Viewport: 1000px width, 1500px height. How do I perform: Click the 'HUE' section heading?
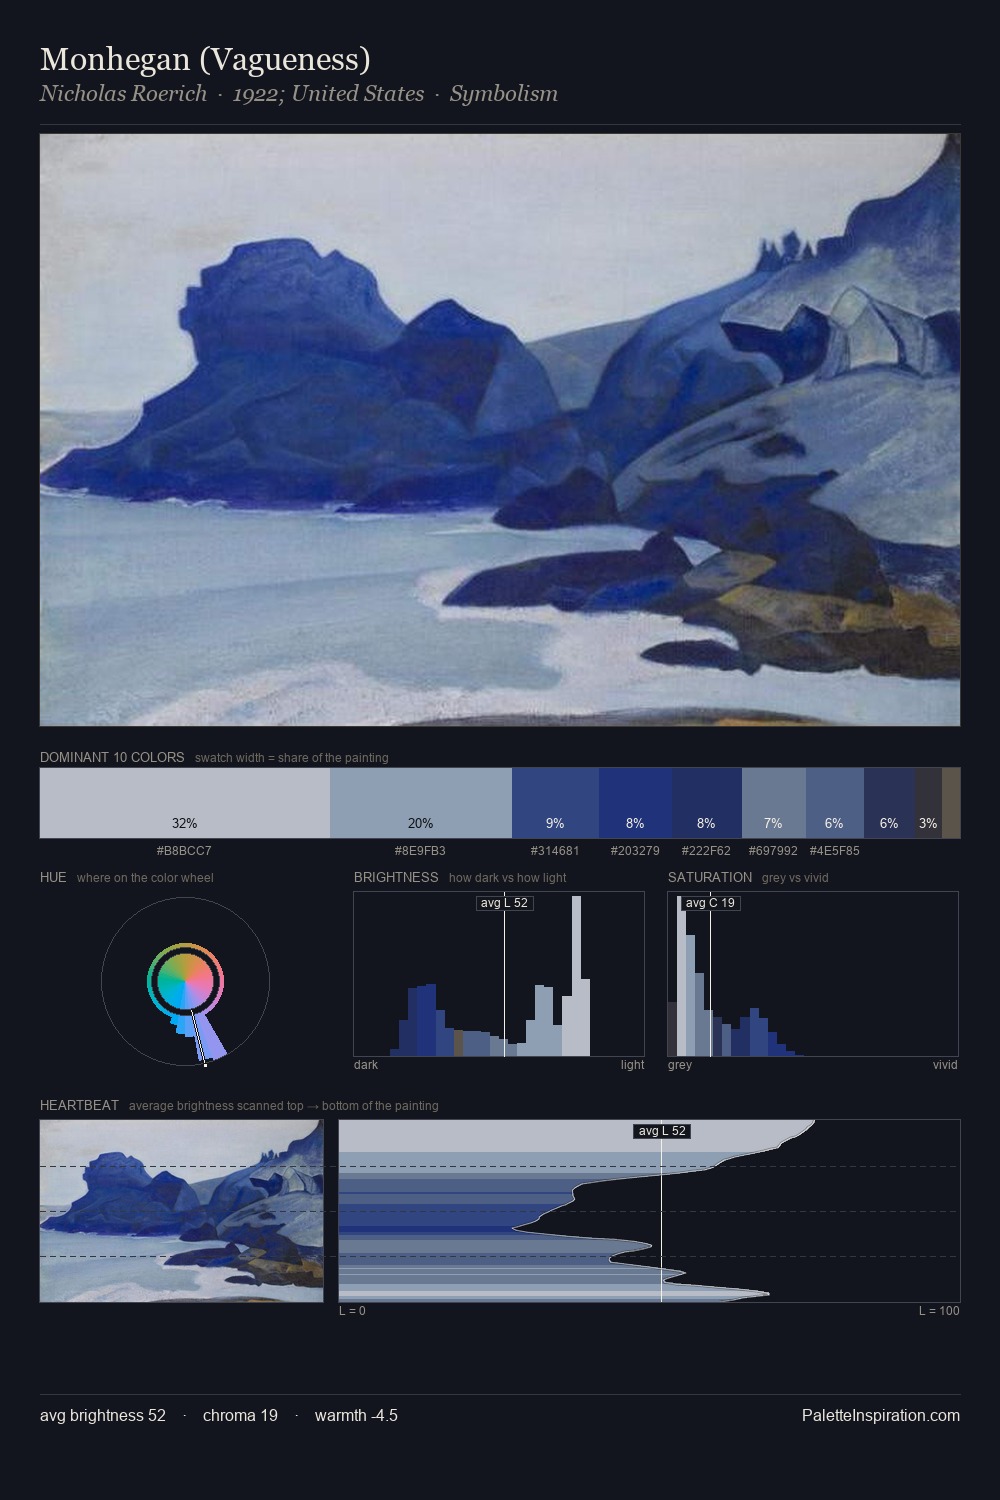coord(53,877)
